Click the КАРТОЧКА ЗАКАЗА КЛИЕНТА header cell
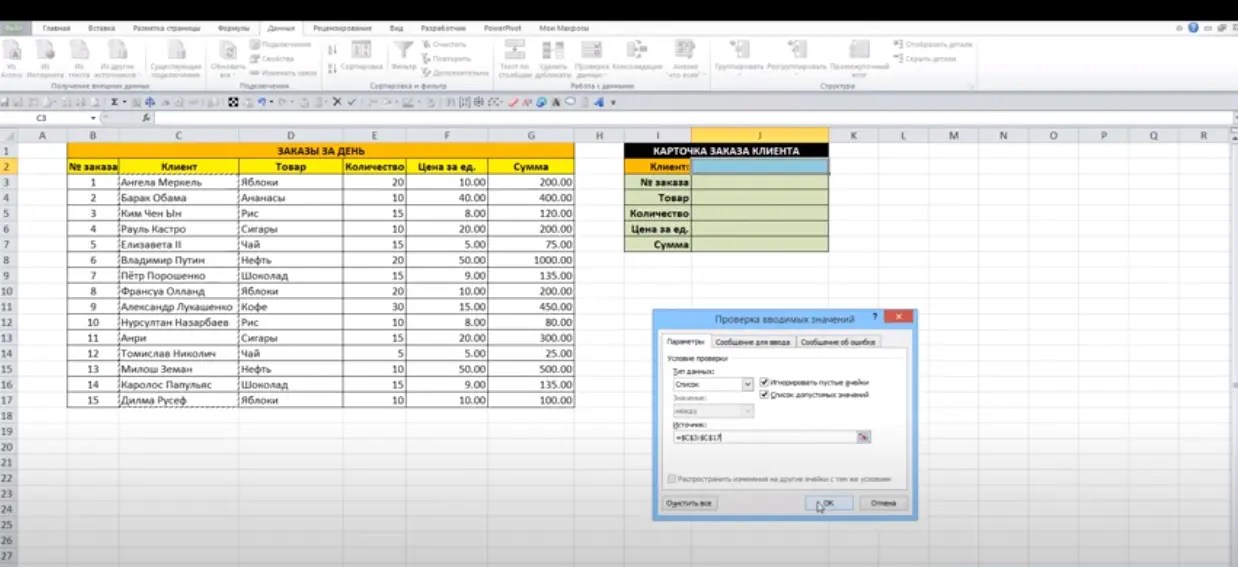The image size is (1238, 567). pos(726,151)
